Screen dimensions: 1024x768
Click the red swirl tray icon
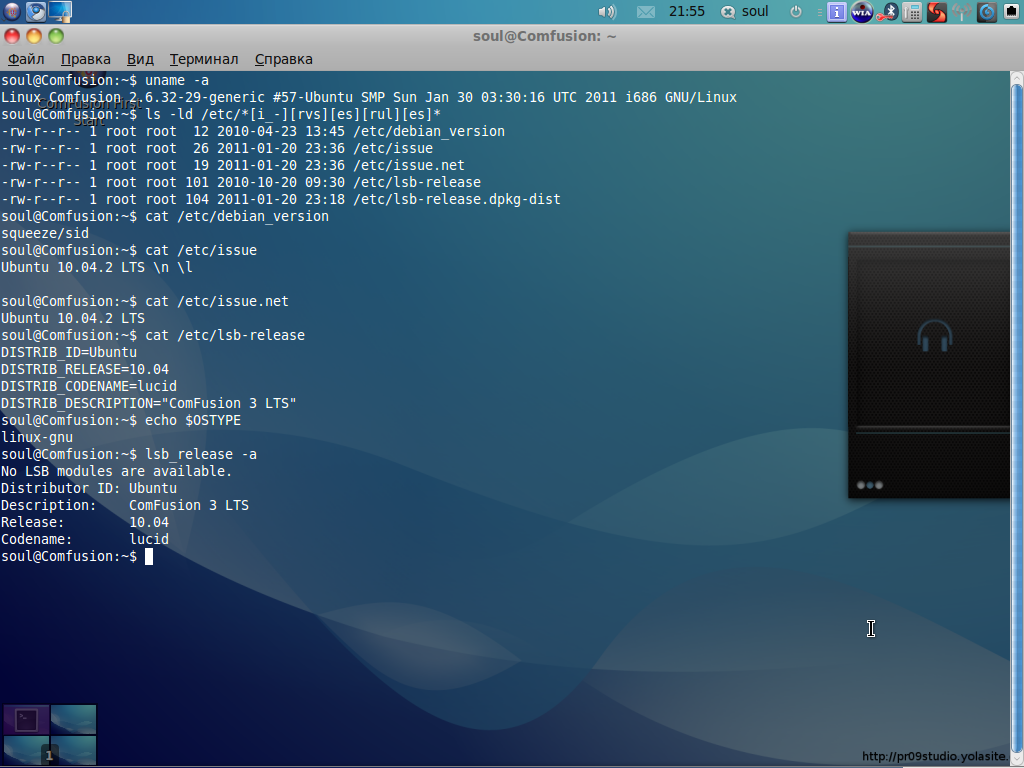tap(936, 12)
